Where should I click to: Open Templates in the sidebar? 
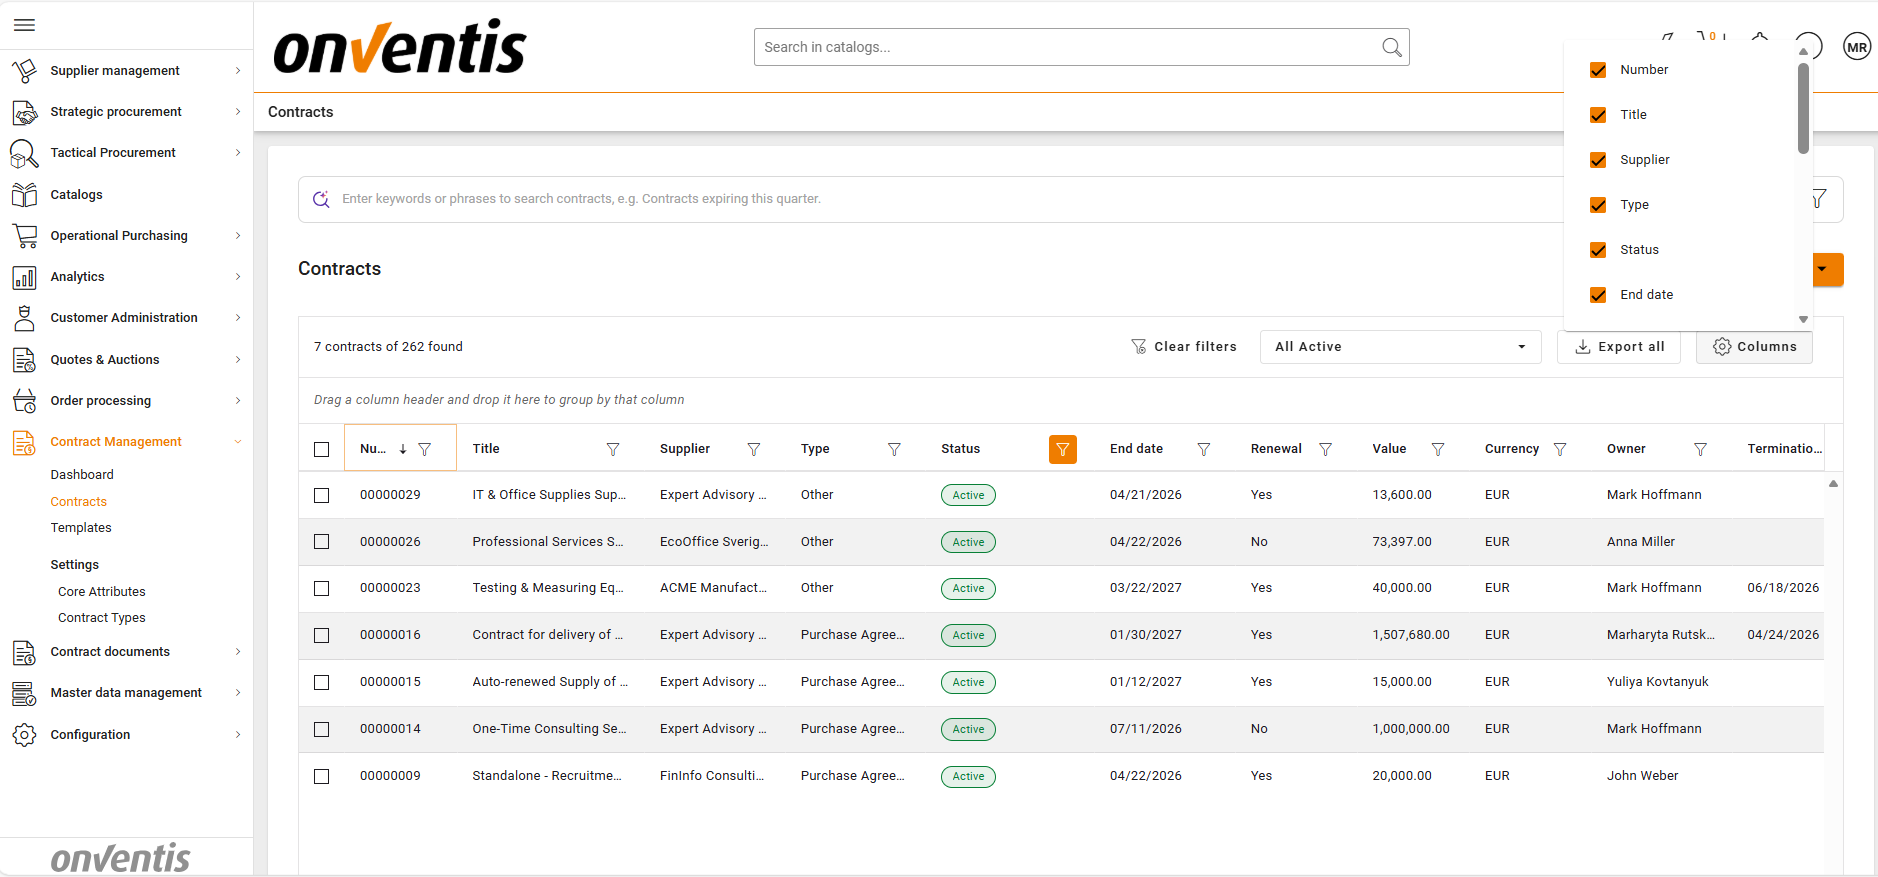(x=81, y=528)
